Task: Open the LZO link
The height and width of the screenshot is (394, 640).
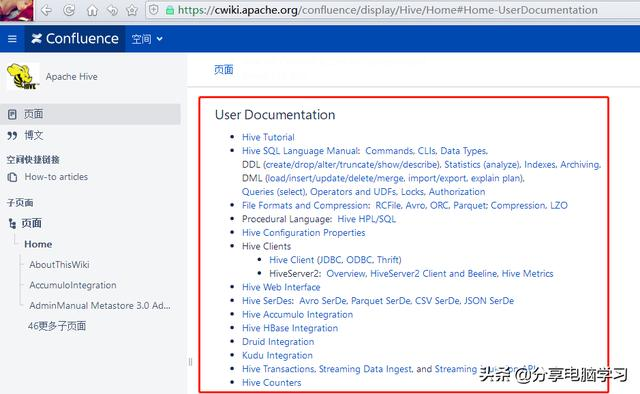Action: [x=559, y=205]
